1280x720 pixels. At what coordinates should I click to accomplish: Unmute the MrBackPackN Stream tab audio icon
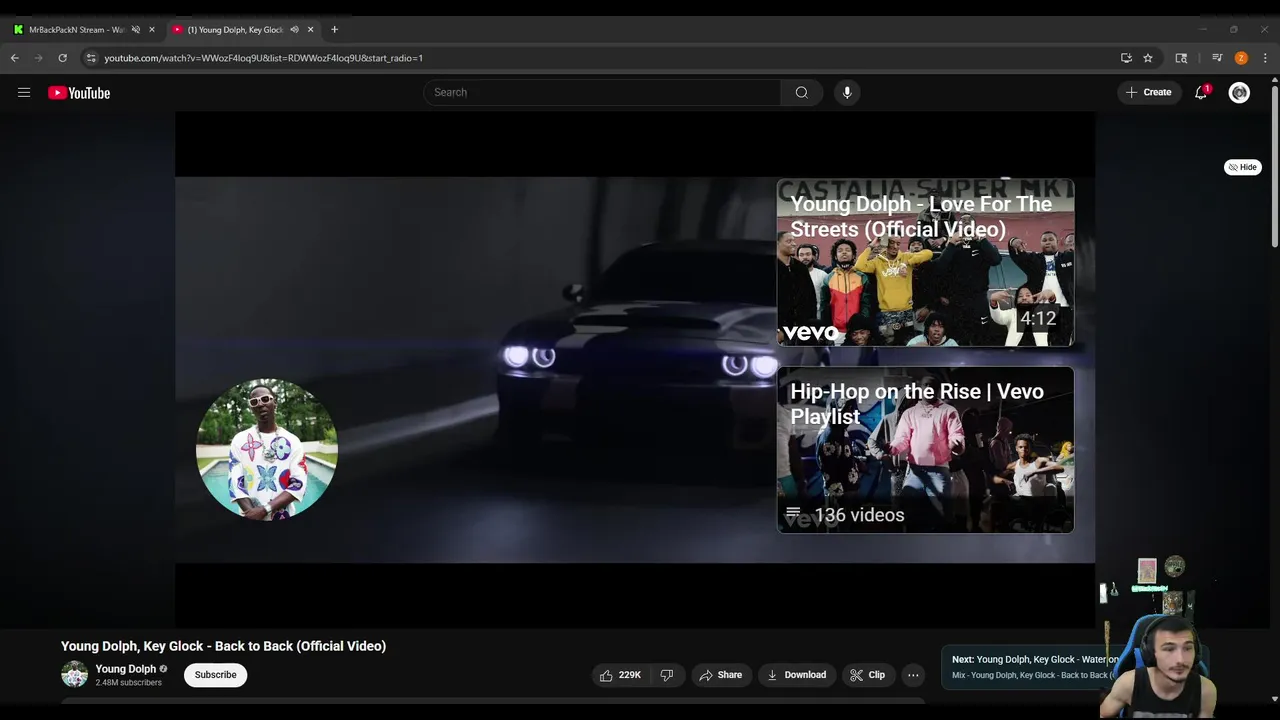point(136,30)
